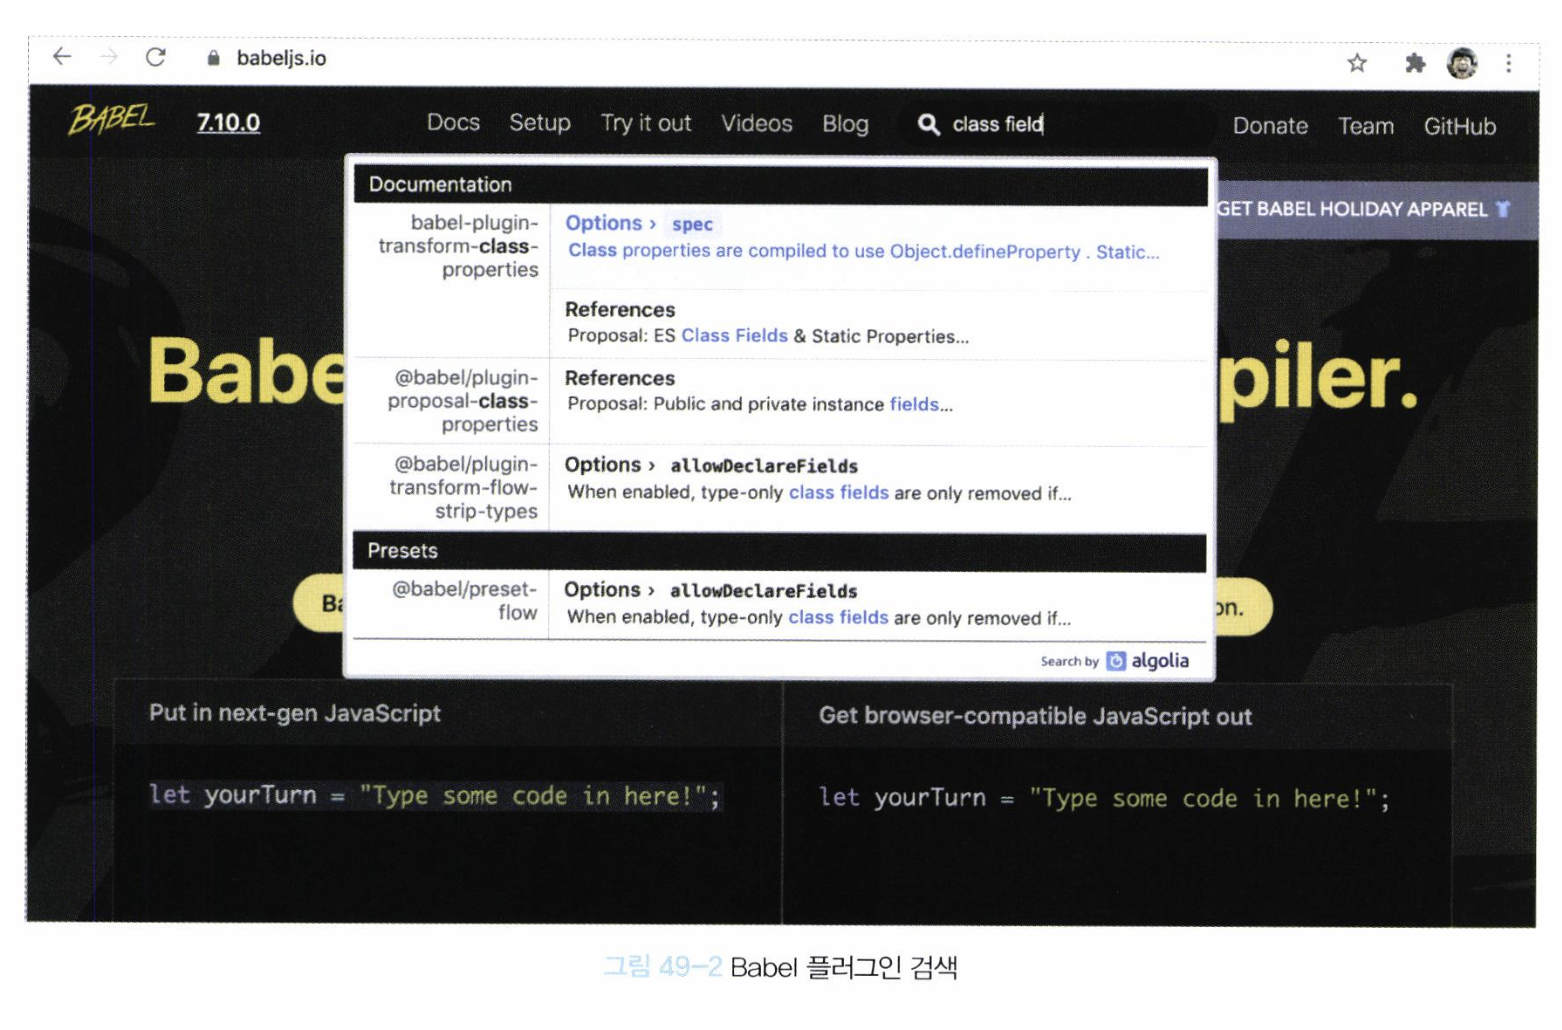This screenshot has width=1562, height=1030.
Task: Open the Algolia logo link
Action: 1148,661
